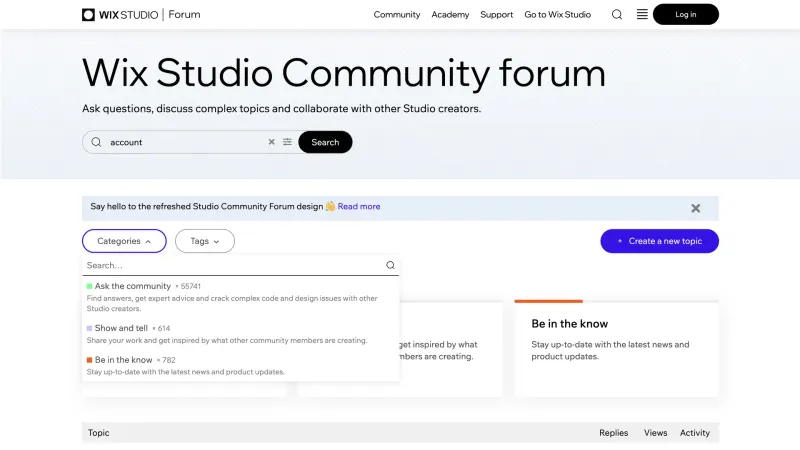Select Be in the know in dropdown
The width and height of the screenshot is (800, 450).
coord(123,360)
